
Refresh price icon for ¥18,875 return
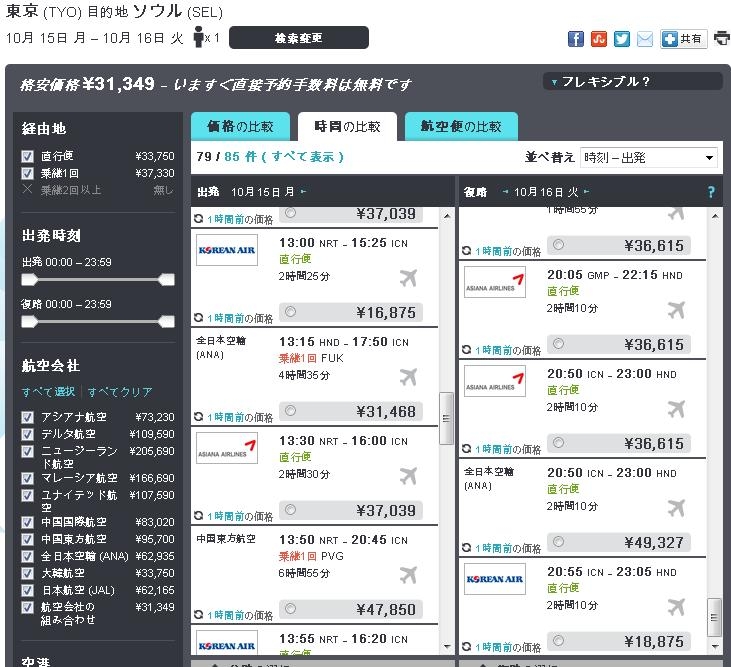point(467,646)
